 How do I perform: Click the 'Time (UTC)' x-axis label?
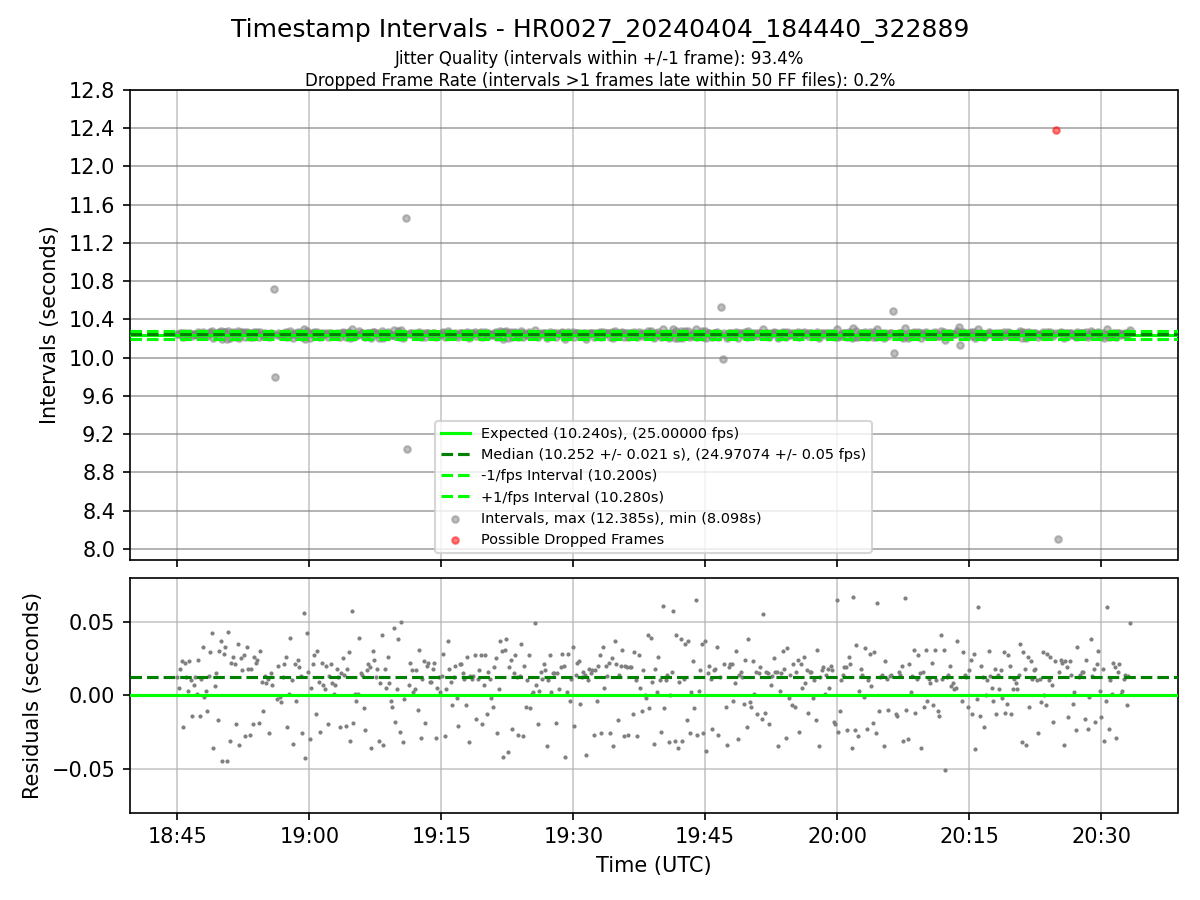point(654,865)
